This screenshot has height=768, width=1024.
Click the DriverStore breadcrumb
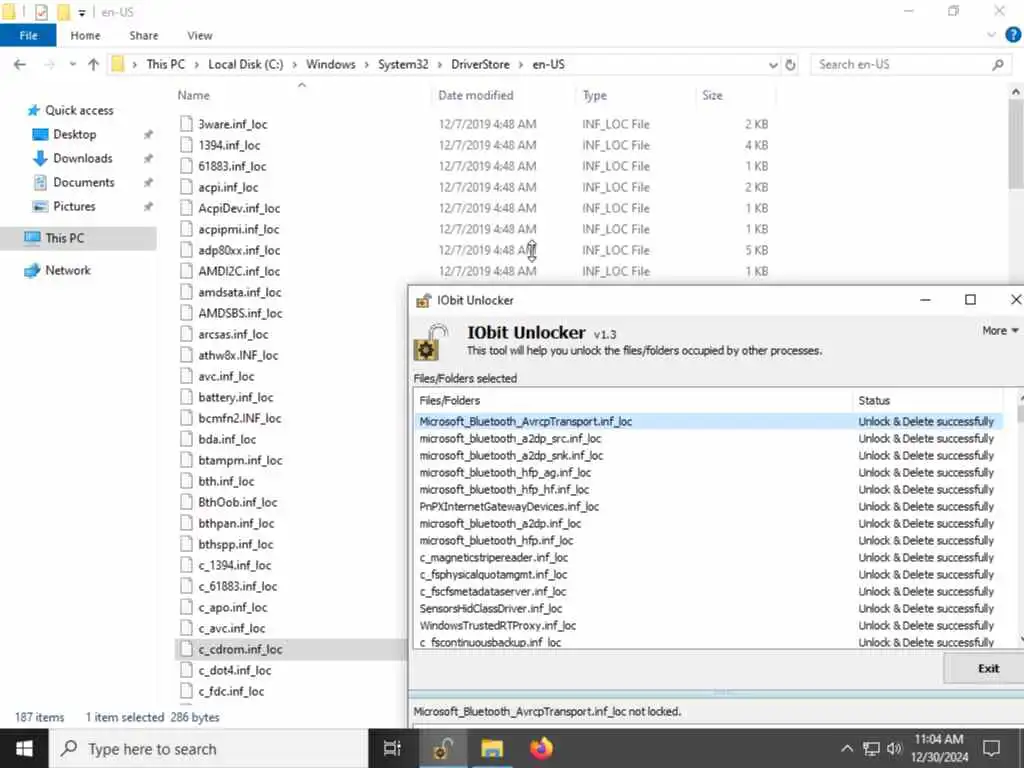[480, 64]
